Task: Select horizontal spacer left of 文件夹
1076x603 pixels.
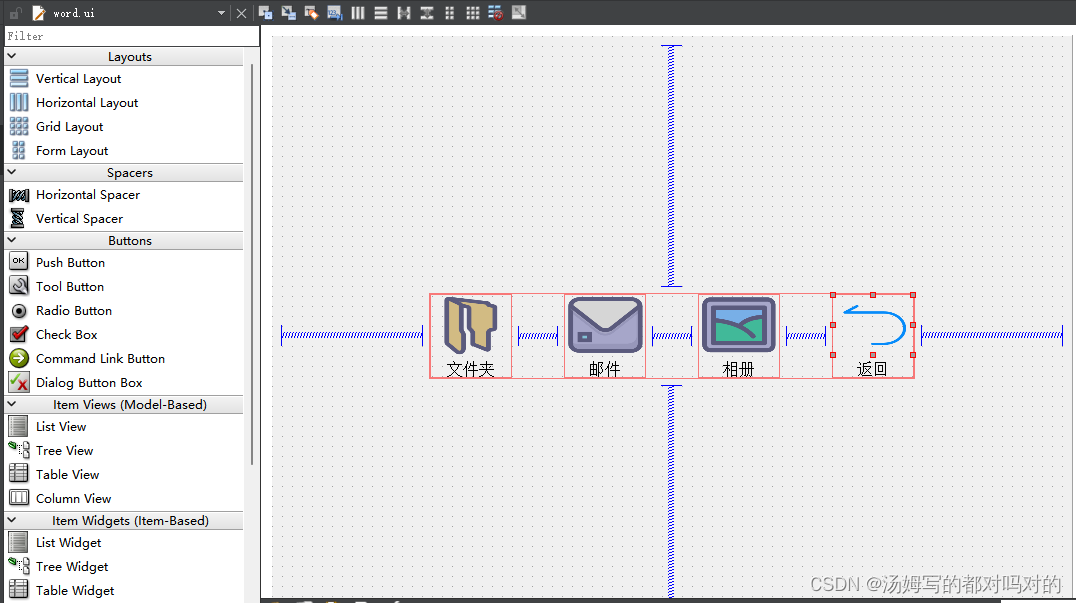Action: (x=352, y=335)
